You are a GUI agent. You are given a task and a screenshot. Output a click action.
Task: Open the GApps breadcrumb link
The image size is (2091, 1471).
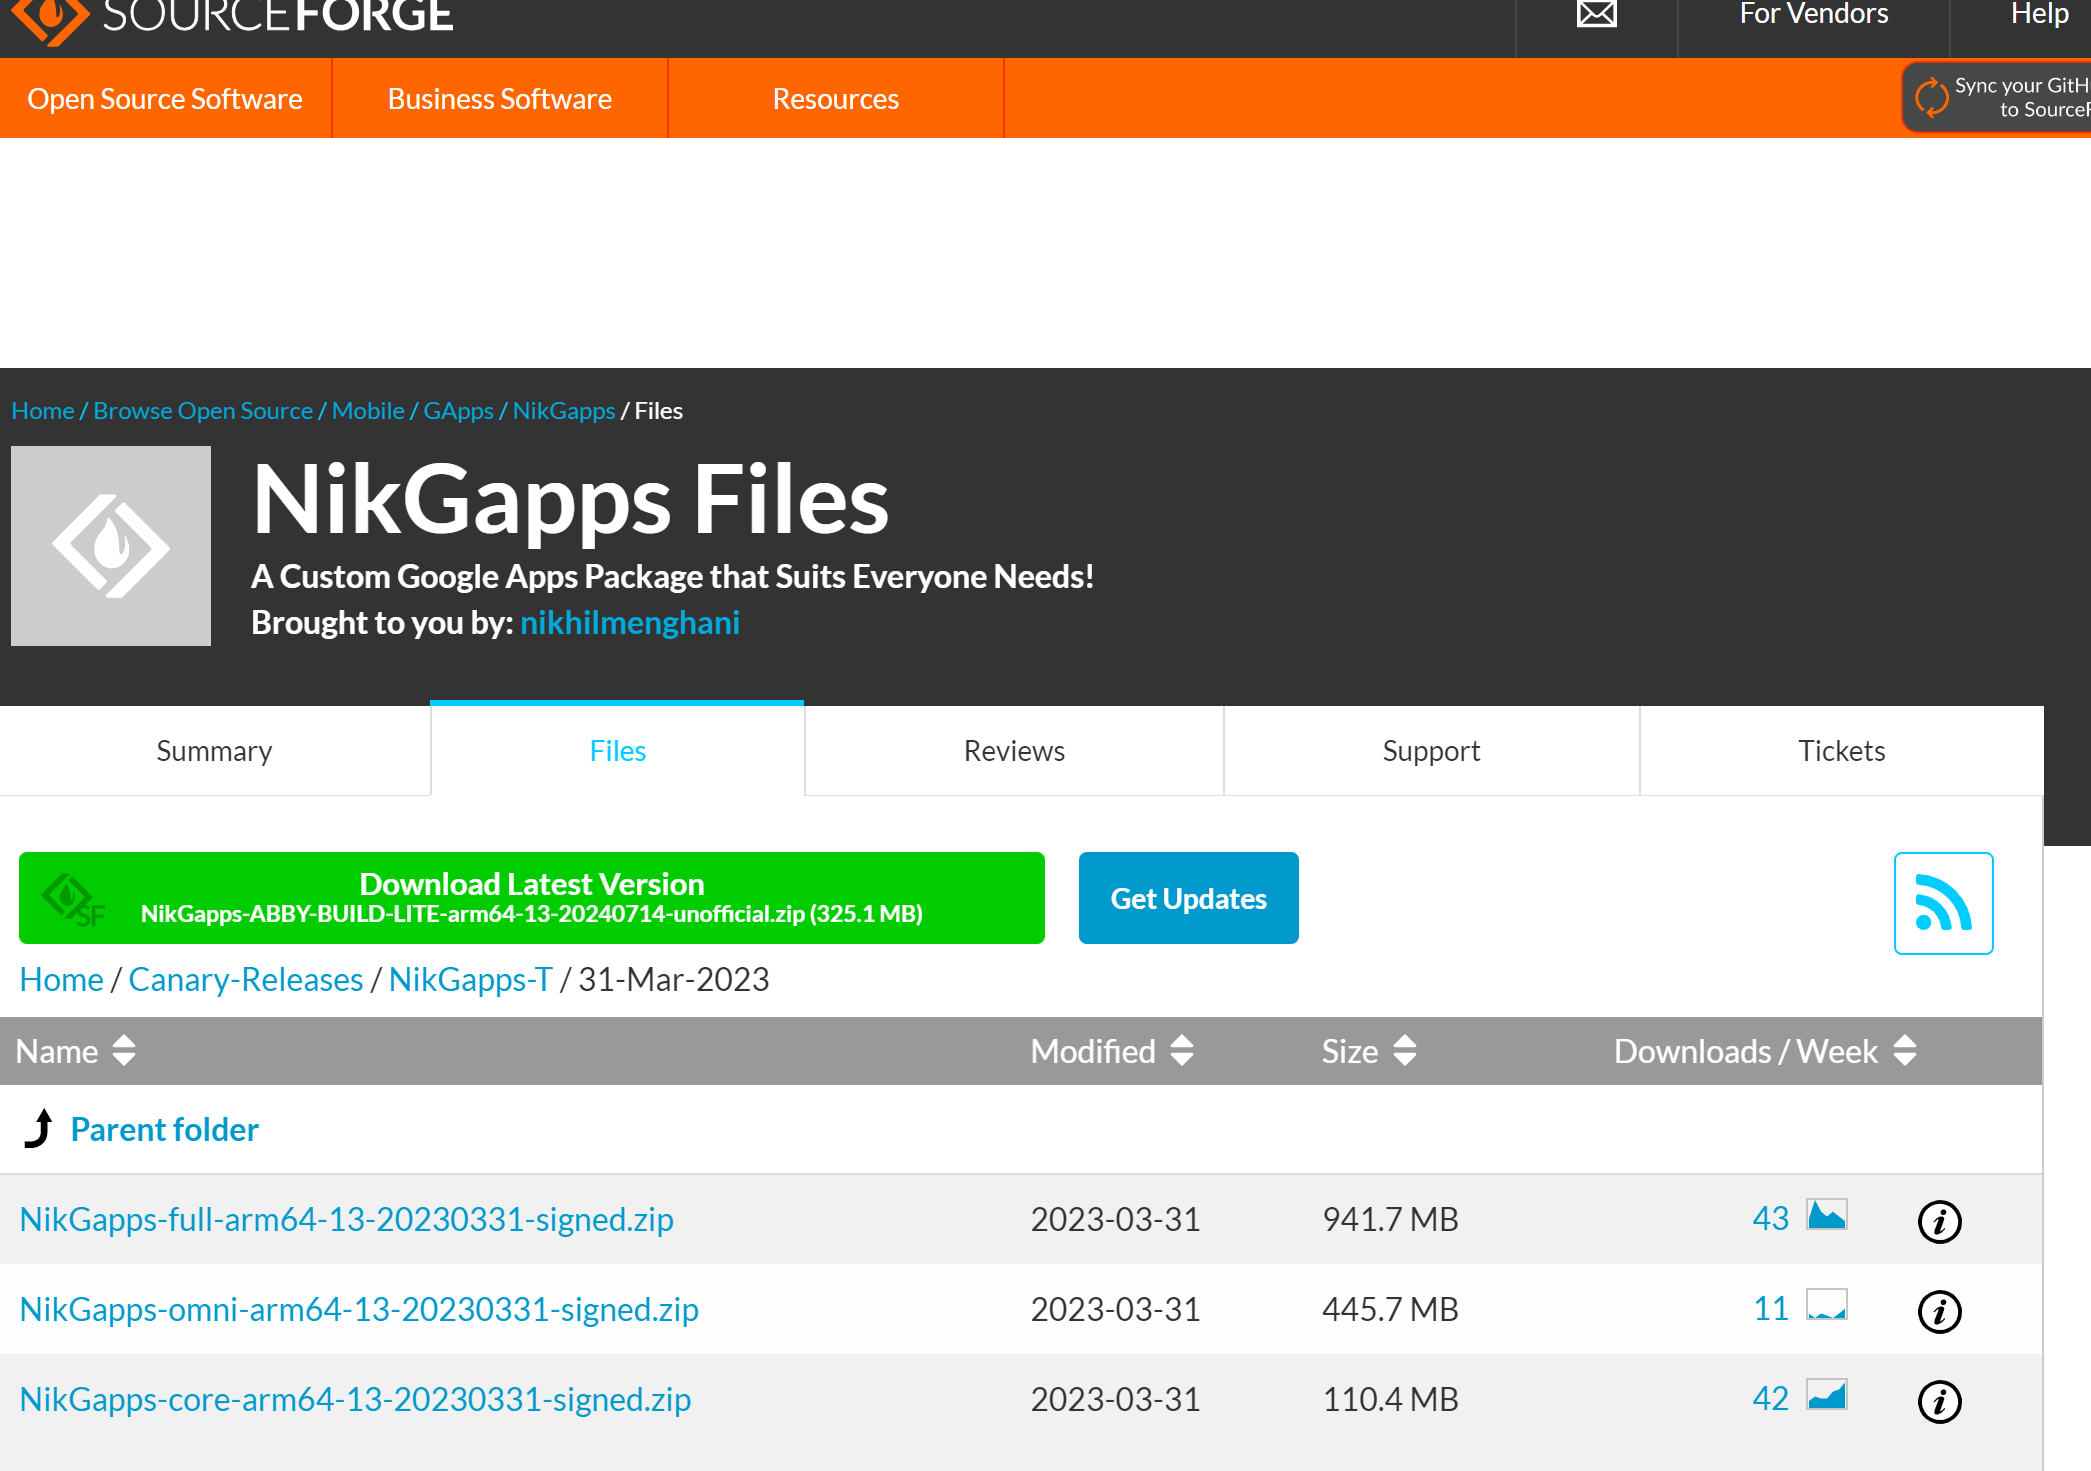[x=459, y=411]
